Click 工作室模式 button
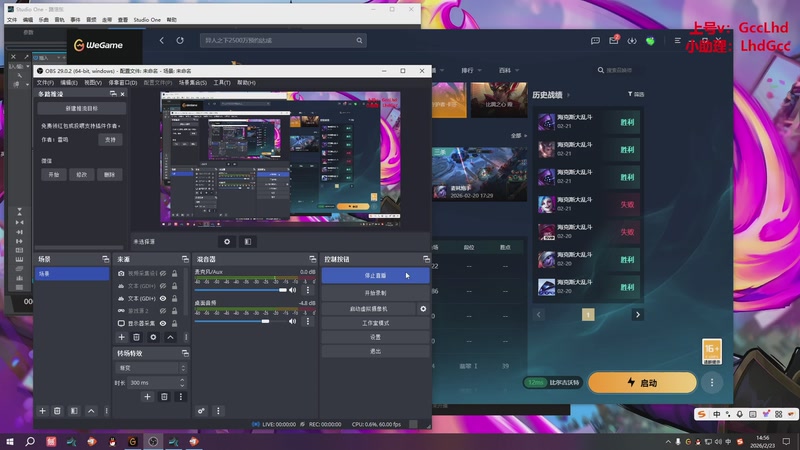 (x=375, y=323)
